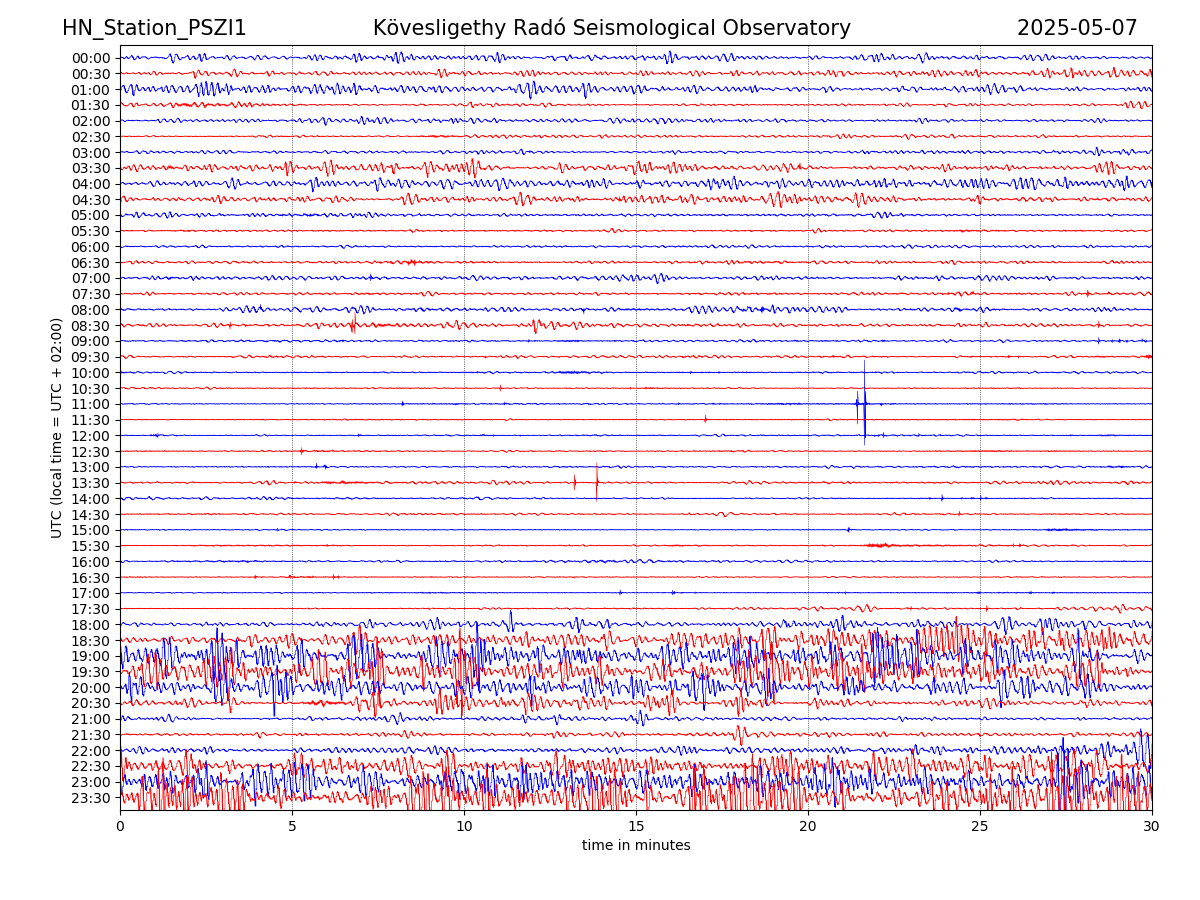The height and width of the screenshot is (900, 1200).
Task: Click the 12:00 row label
Action: point(91,436)
